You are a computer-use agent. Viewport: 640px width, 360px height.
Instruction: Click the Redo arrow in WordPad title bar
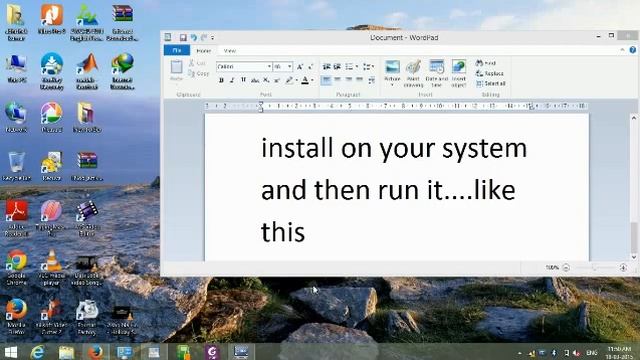click(x=204, y=38)
